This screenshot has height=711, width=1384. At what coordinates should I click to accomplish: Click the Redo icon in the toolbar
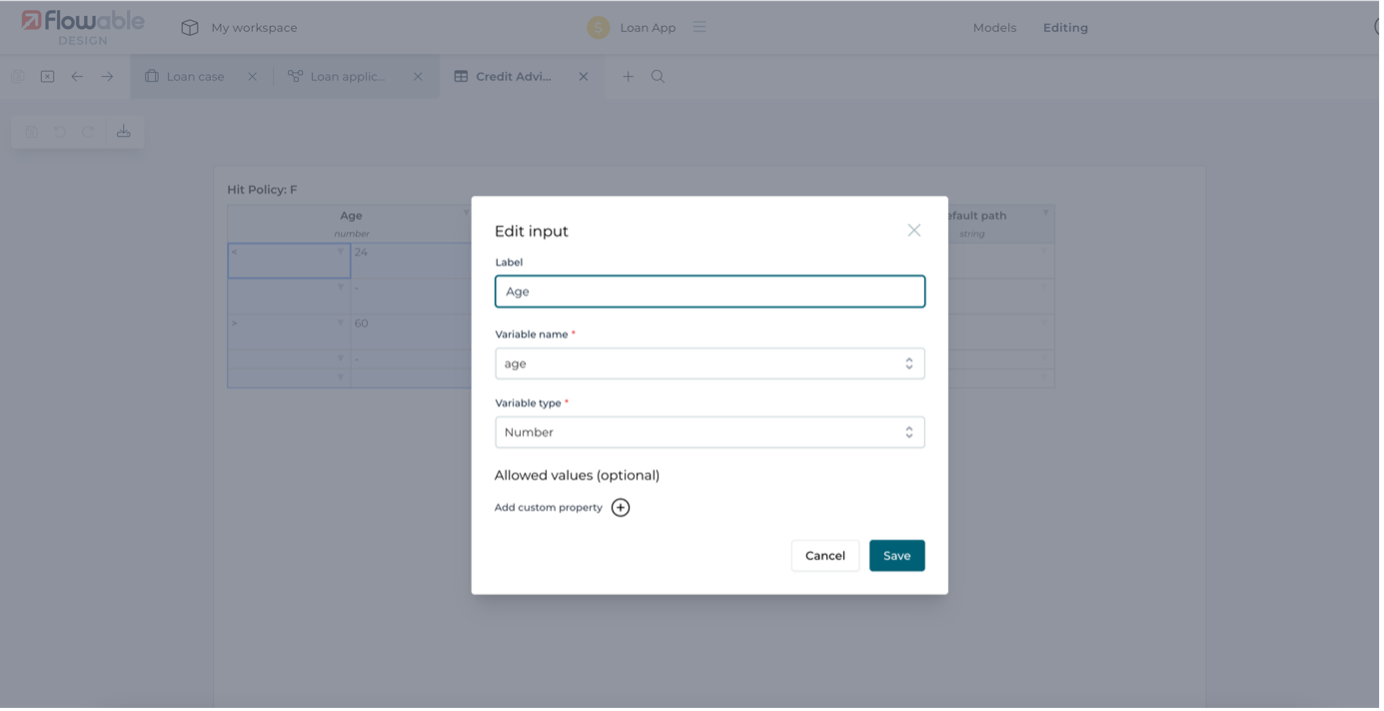click(x=88, y=131)
